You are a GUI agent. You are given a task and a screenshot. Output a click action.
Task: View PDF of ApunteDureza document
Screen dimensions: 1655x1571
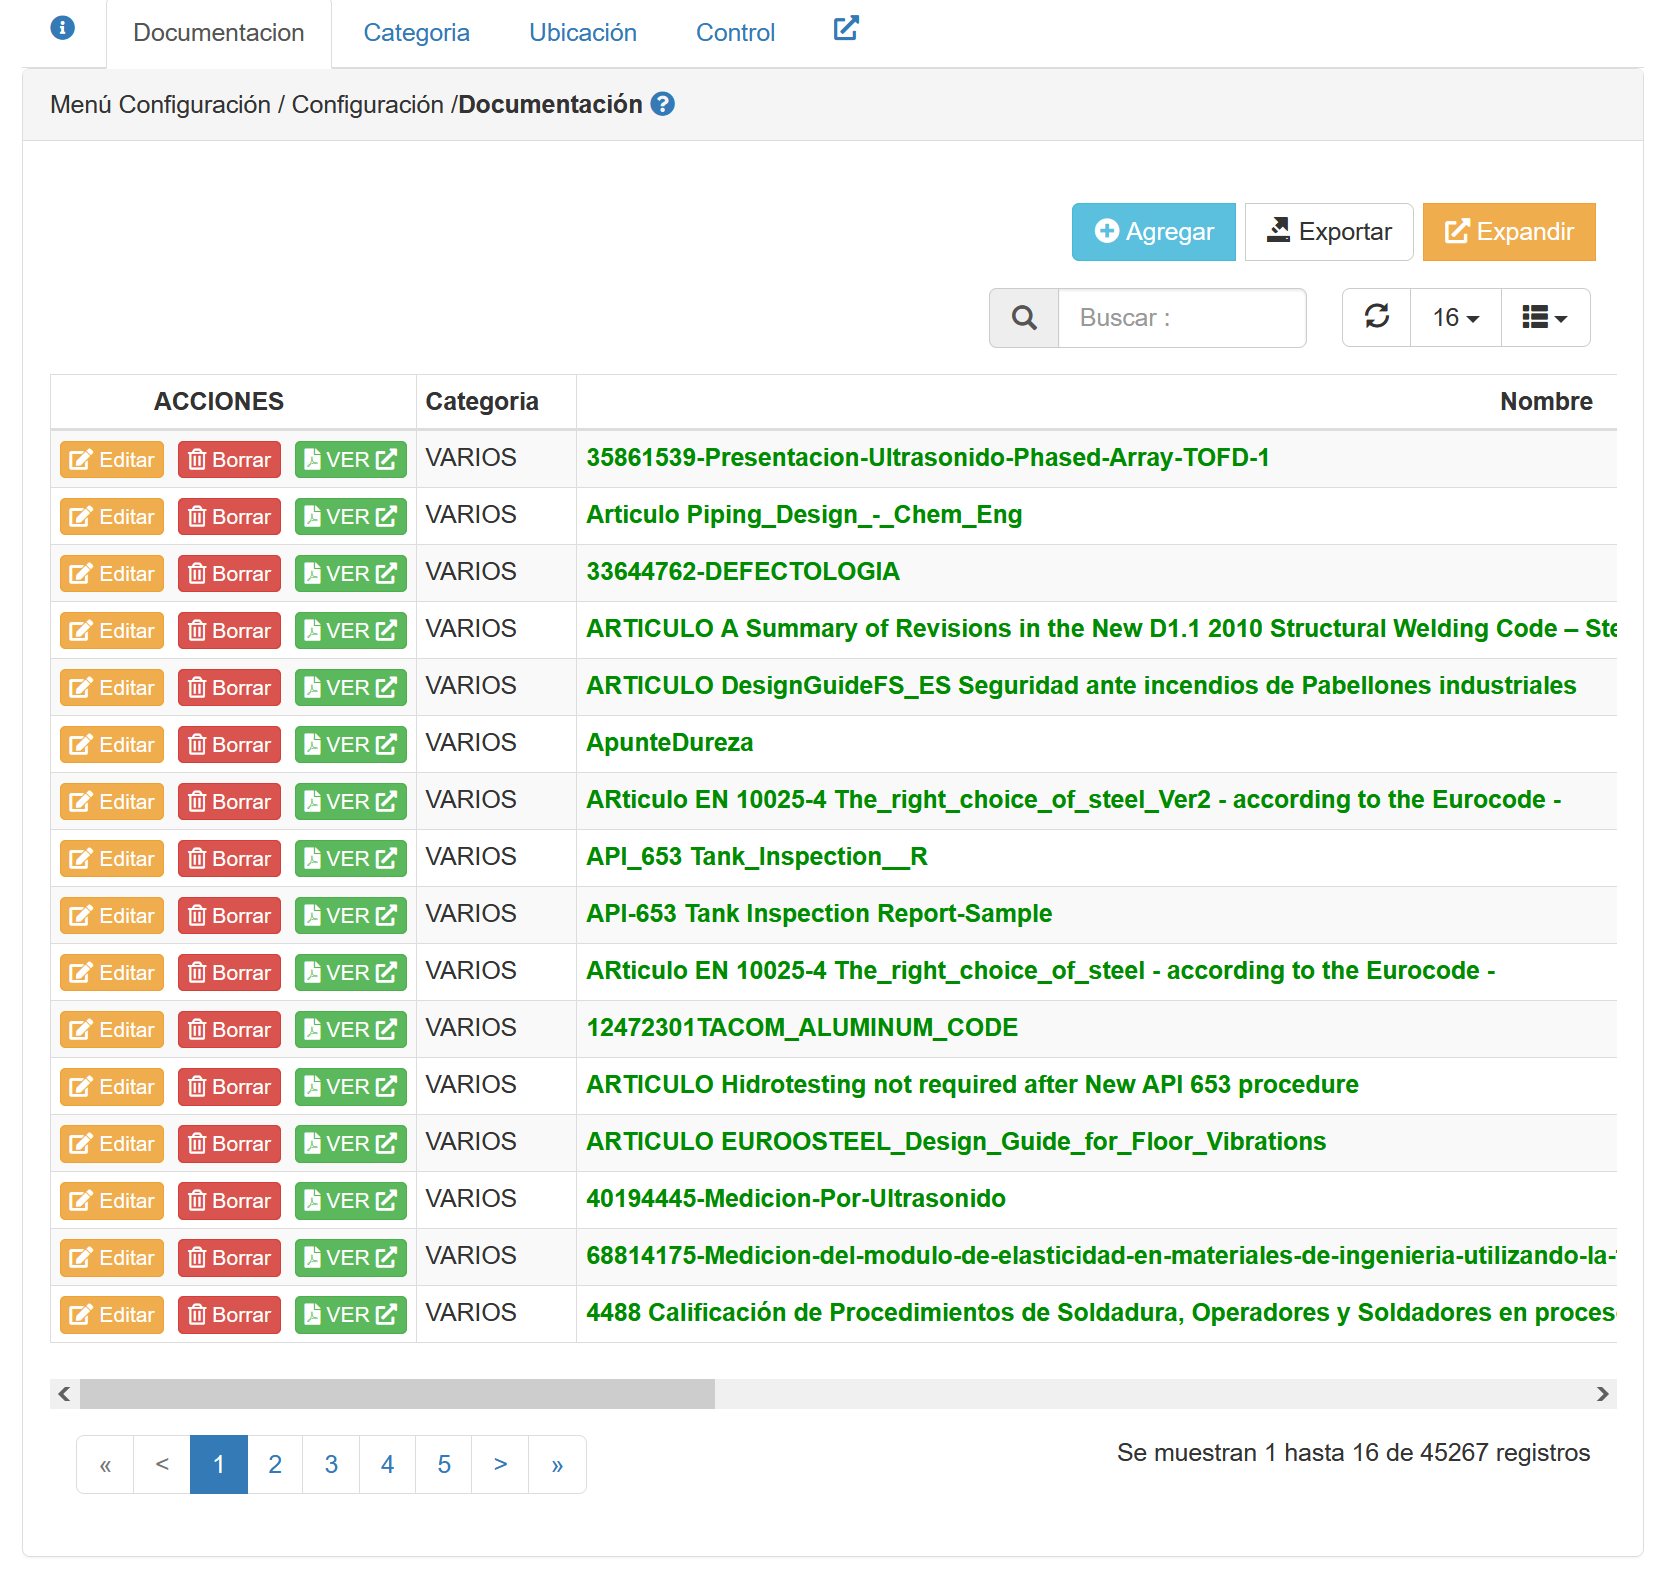350,745
